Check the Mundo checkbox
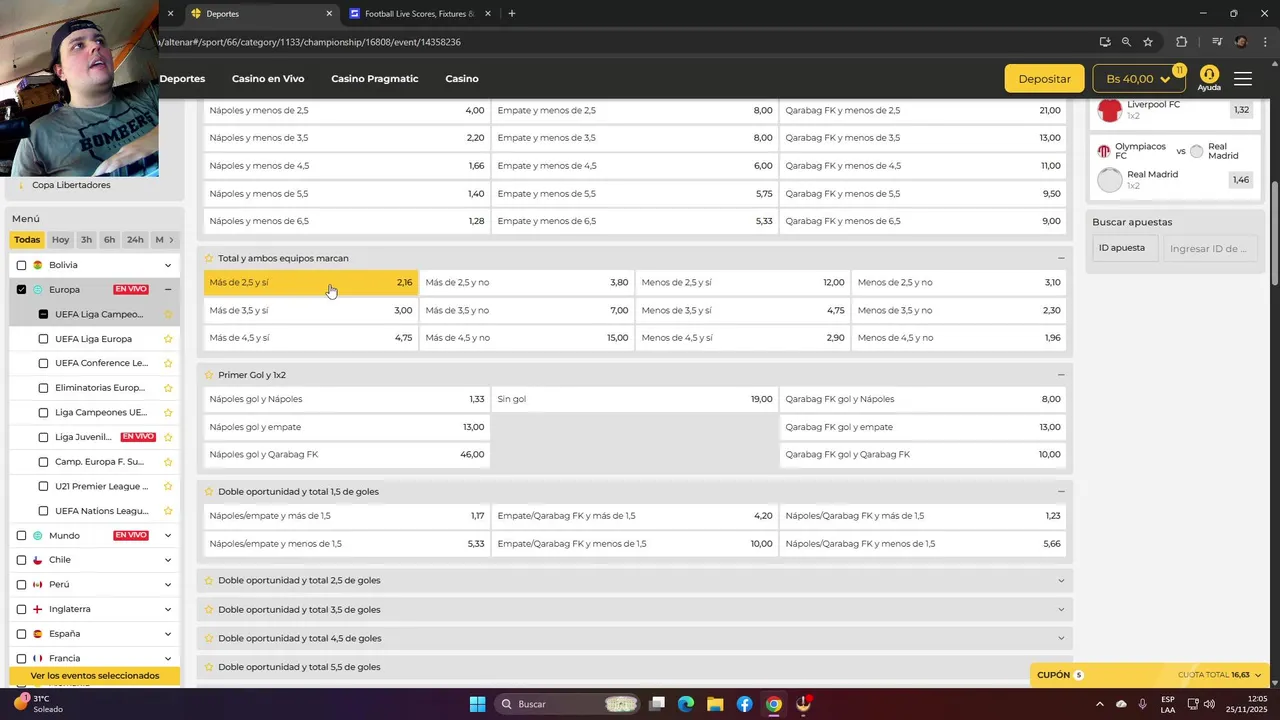1280x720 pixels. [21, 536]
